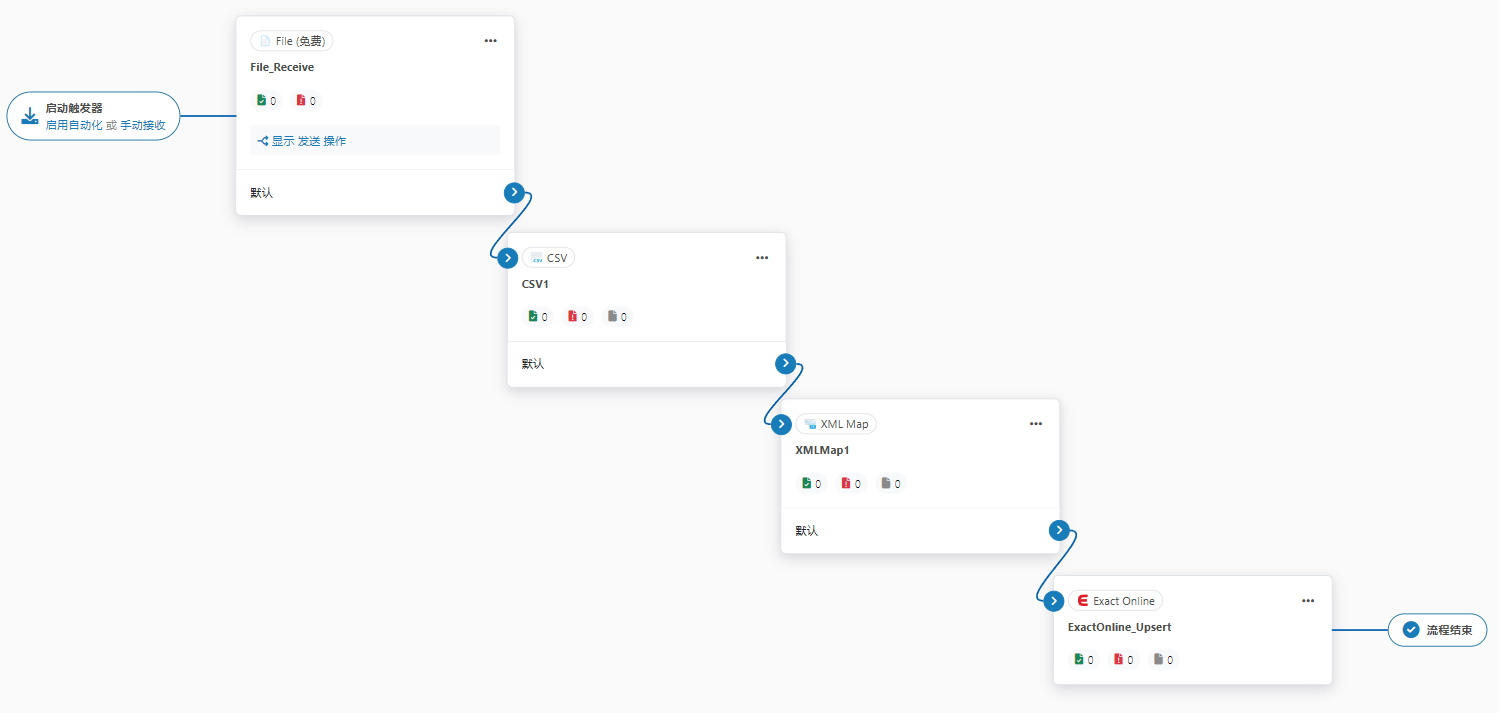
Task: Click XMLMap1 gray pending file count
Action: click(886, 483)
